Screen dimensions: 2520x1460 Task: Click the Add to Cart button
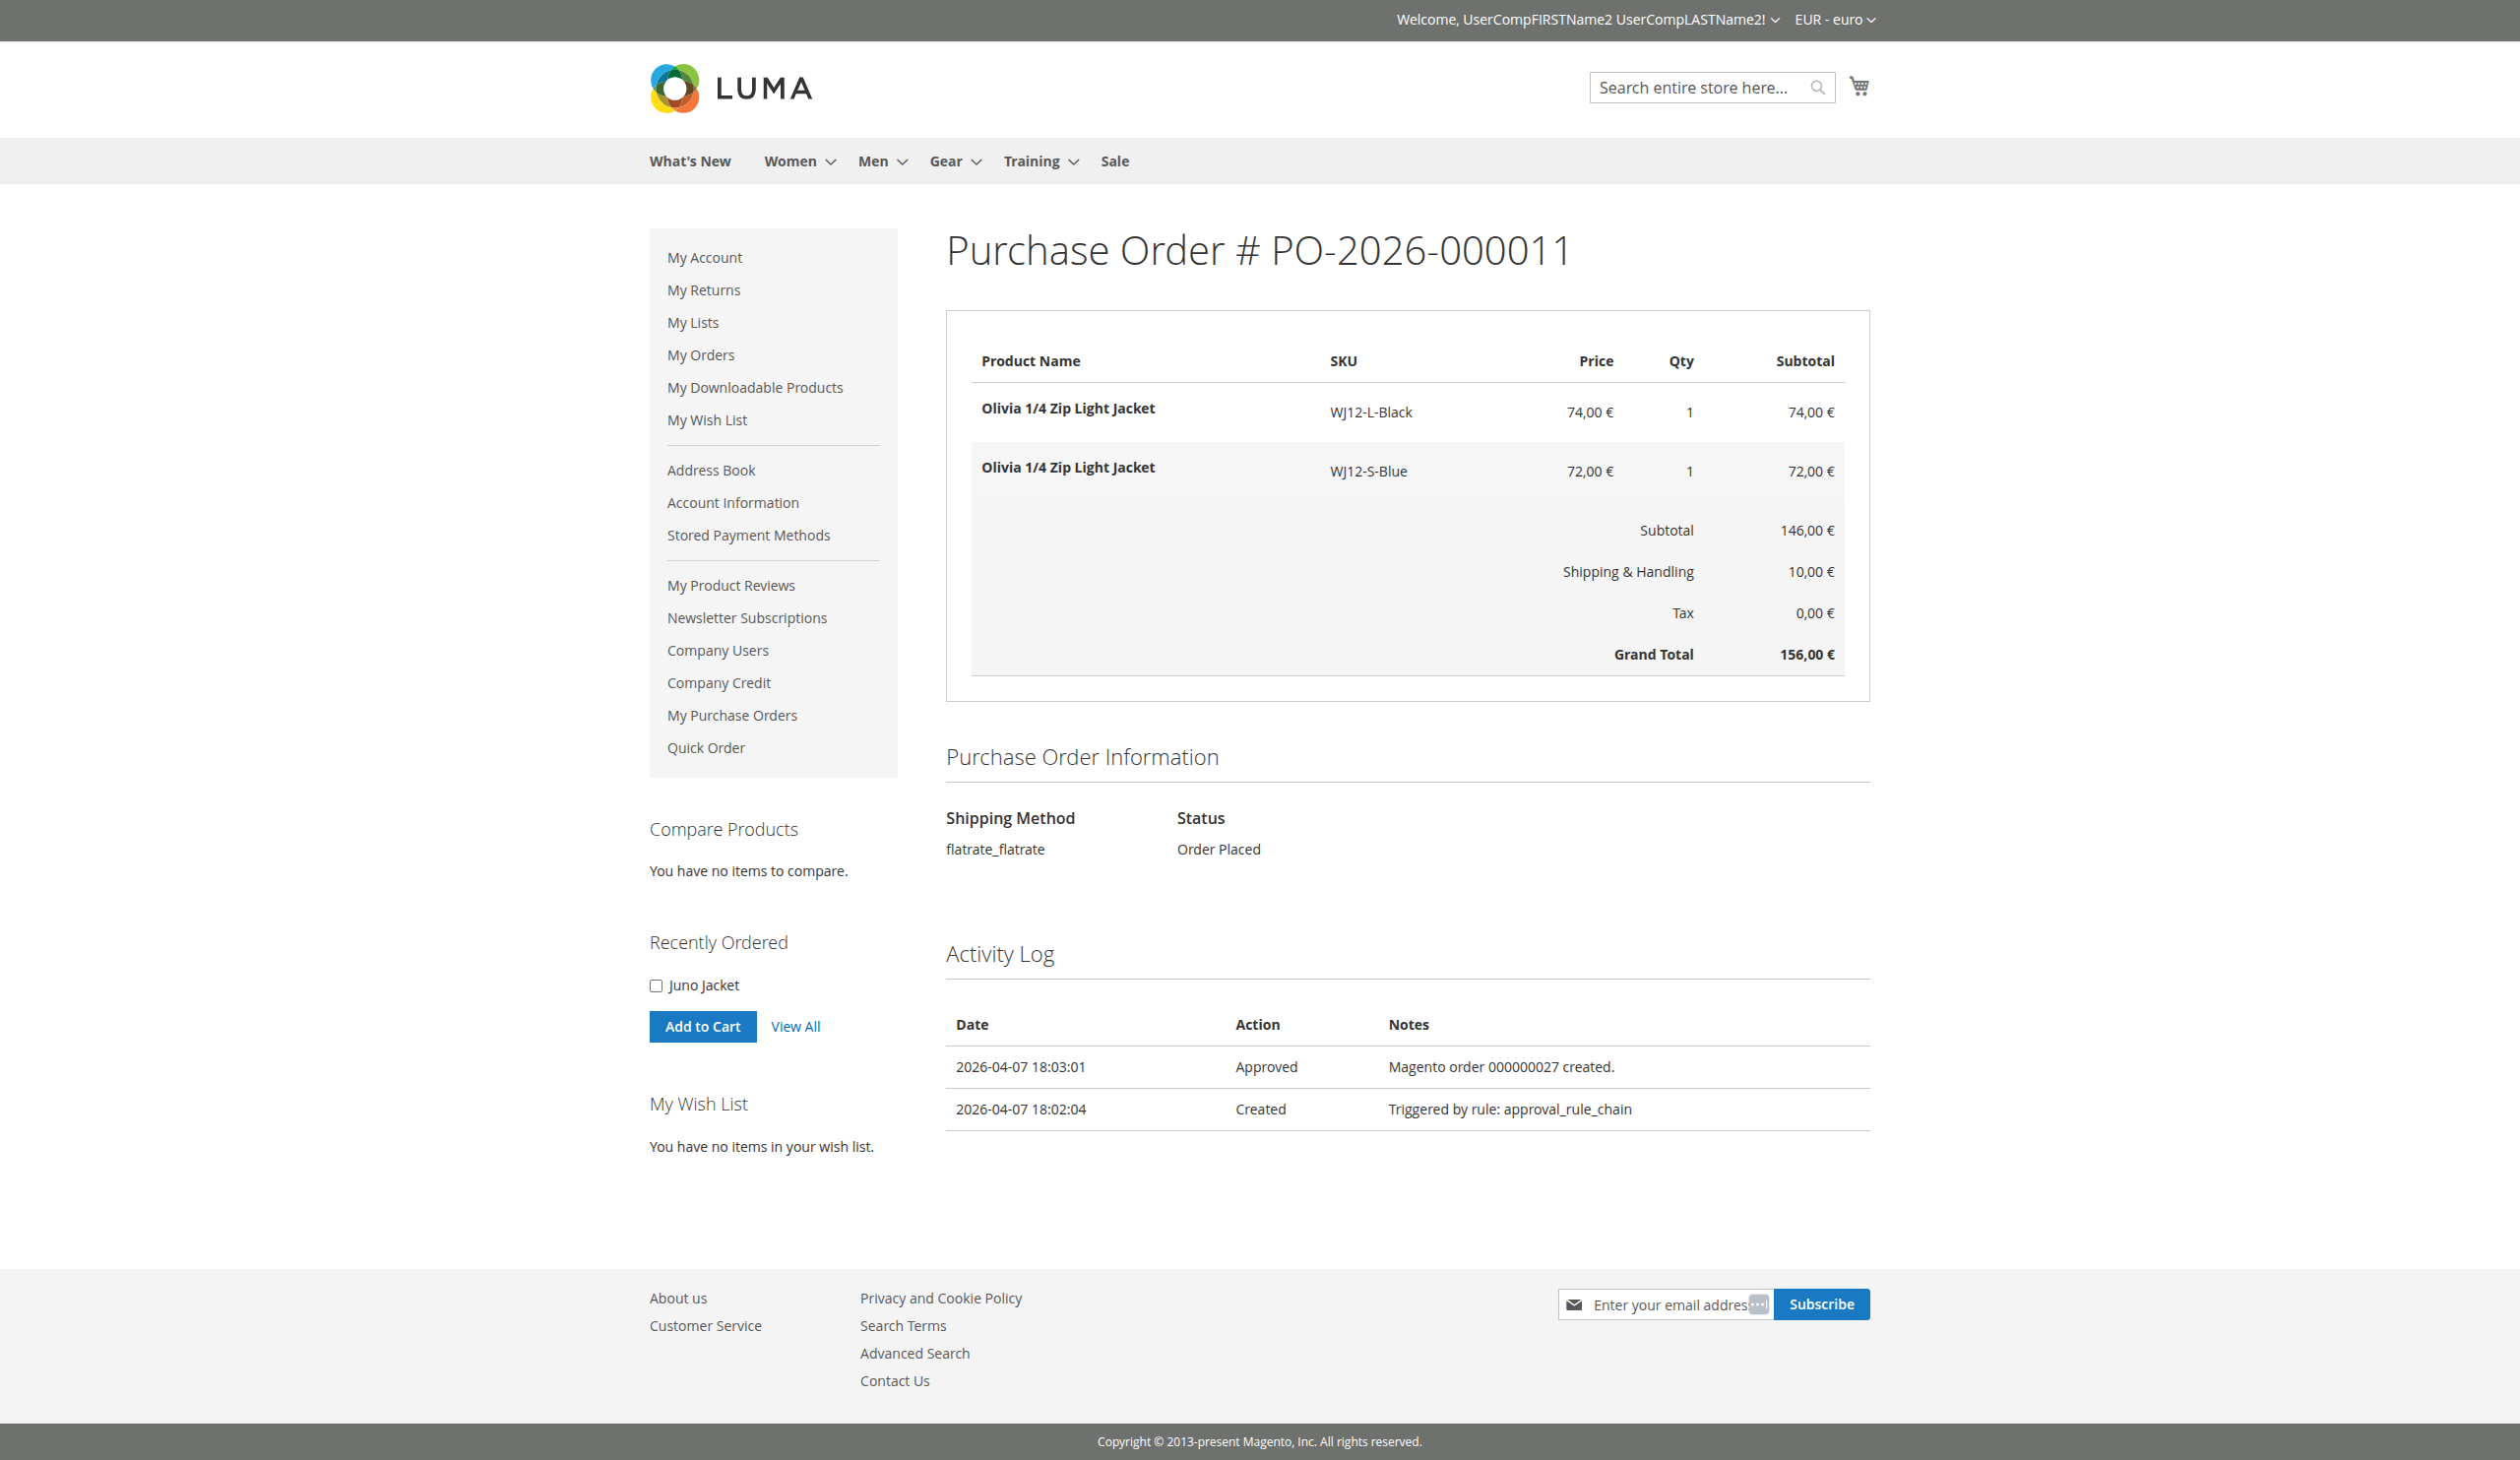pos(702,1026)
